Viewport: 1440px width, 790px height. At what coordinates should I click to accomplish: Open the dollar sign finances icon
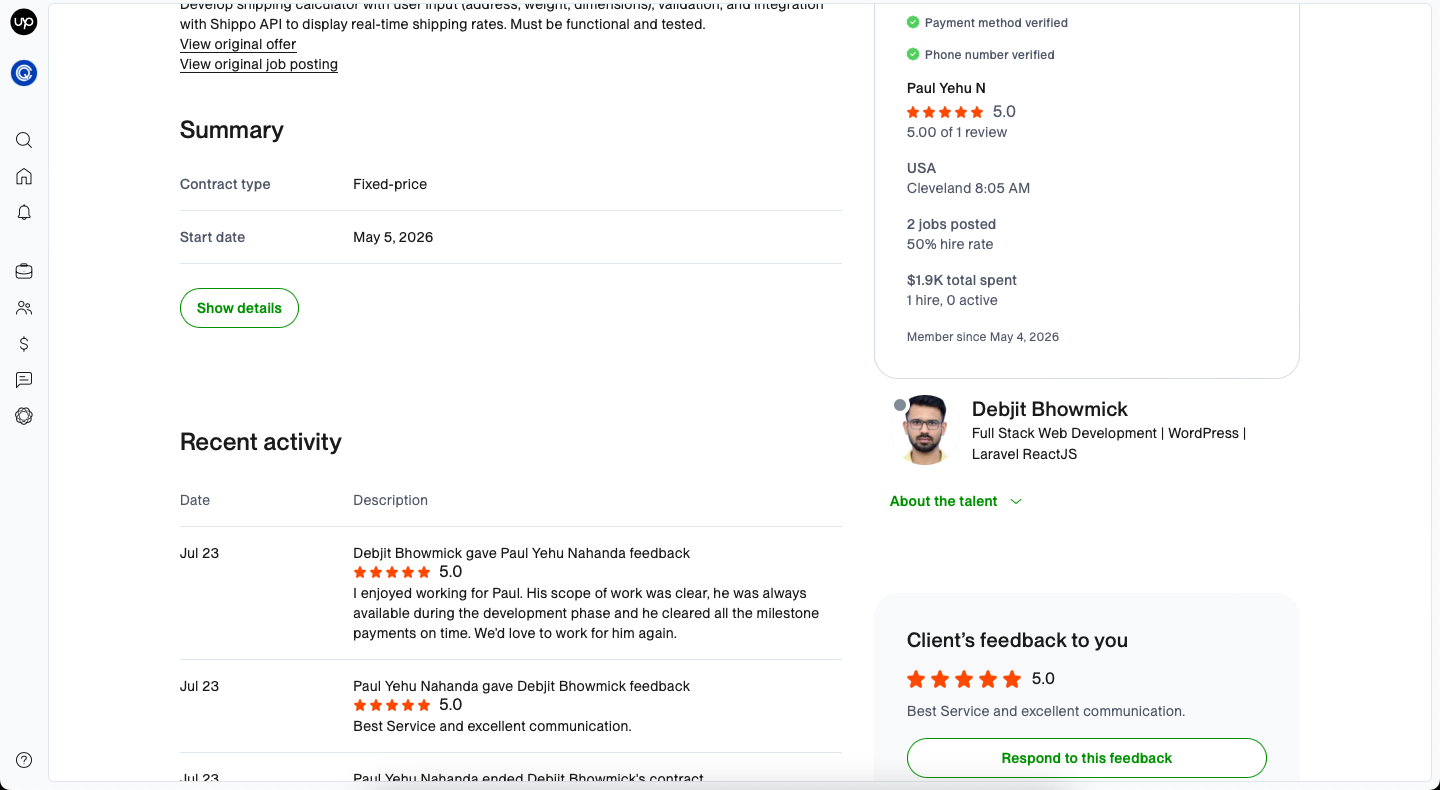pyautogui.click(x=24, y=344)
